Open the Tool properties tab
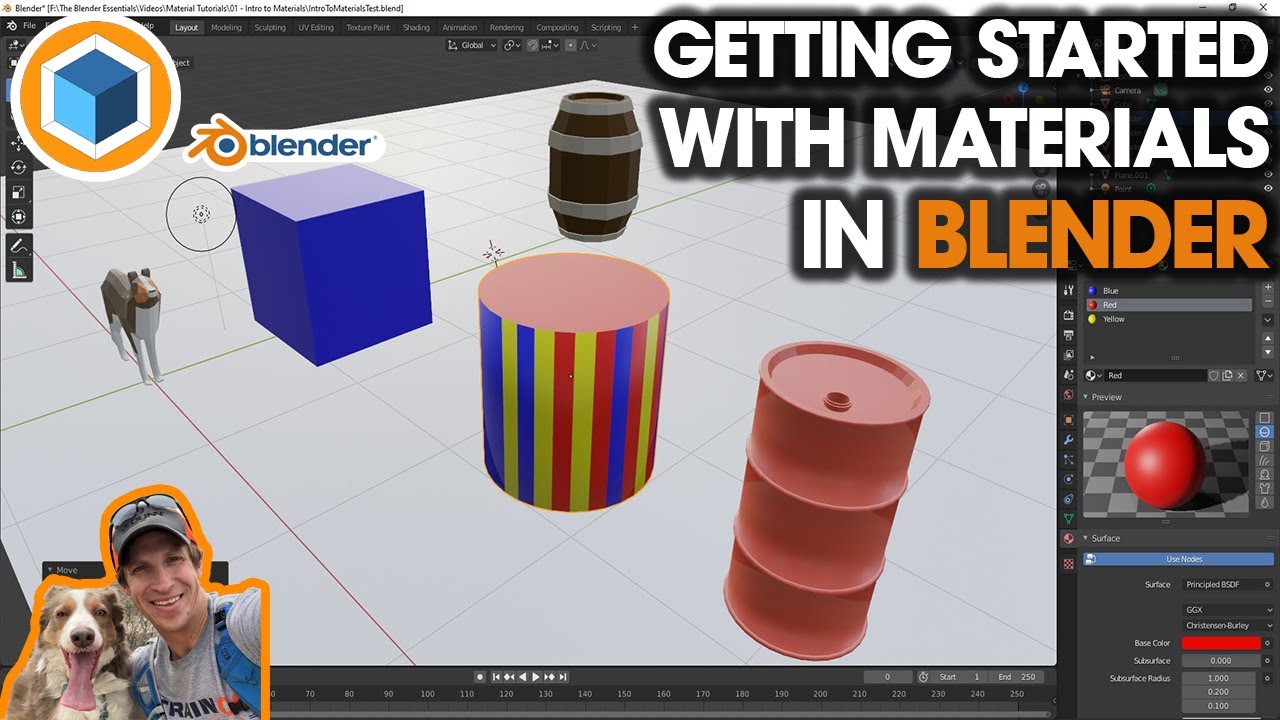The width and height of the screenshot is (1280, 720). [1068, 288]
